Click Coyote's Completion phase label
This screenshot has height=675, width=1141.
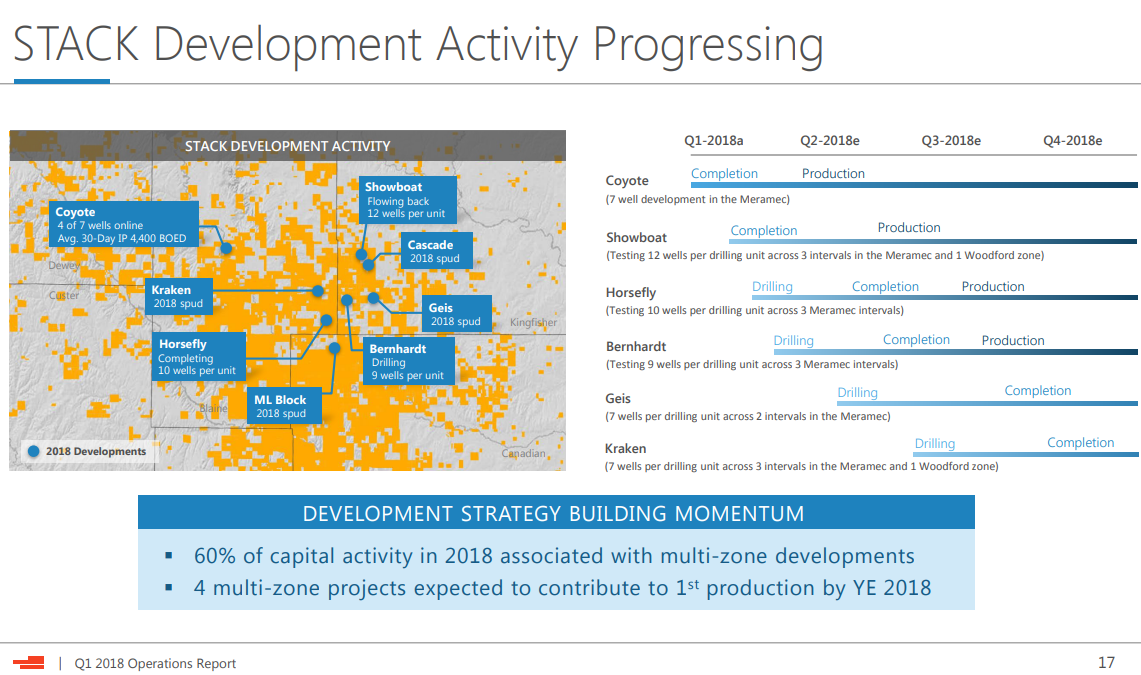pyautogui.click(x=724, y=173)
